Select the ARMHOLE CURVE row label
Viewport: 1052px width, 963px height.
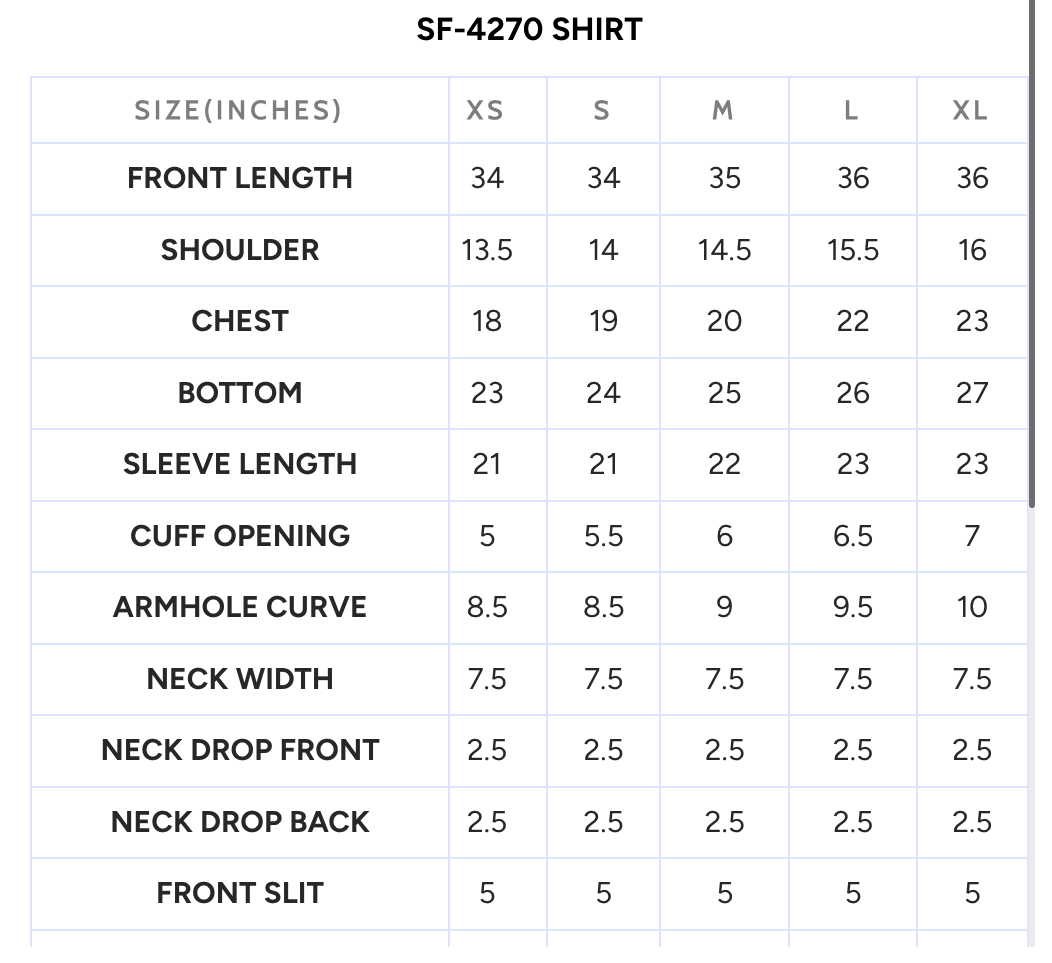240,607
